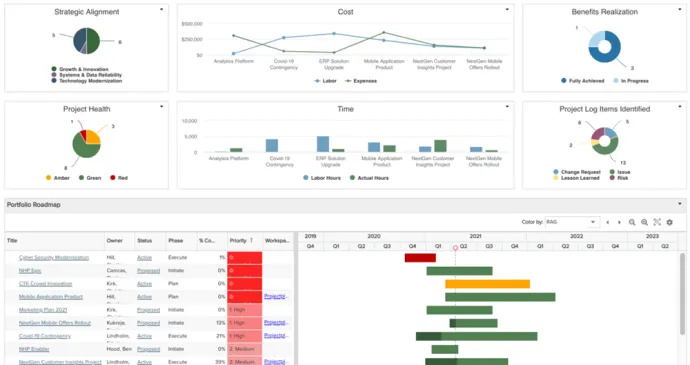Open Mobile Application Product project link
The width and height of the screenshot is (690, 365).
click(x=51, y=297)
